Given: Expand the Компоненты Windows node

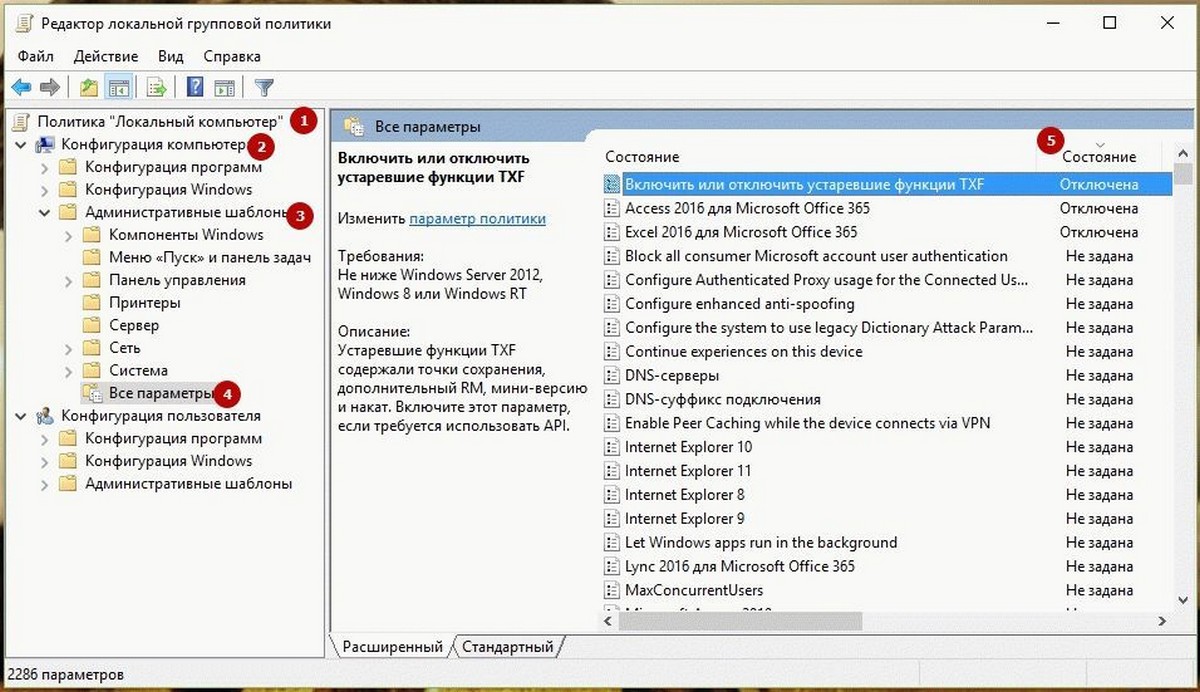Looking at the screenshot, I should pos(69,235).
